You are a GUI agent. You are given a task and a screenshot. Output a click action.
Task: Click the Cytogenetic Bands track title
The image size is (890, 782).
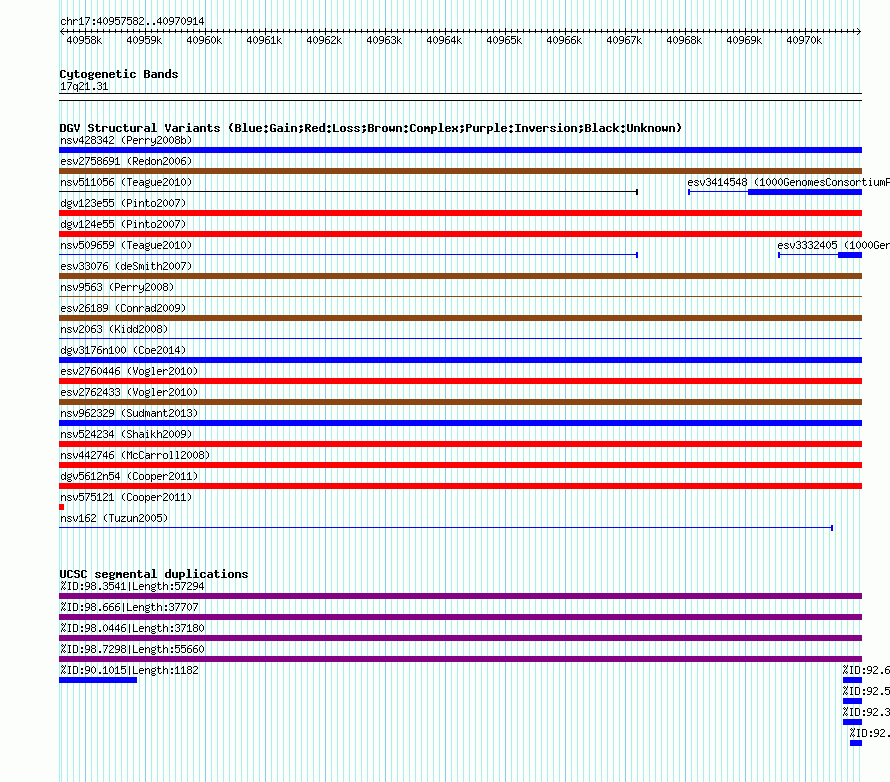(x=119, y=74)
